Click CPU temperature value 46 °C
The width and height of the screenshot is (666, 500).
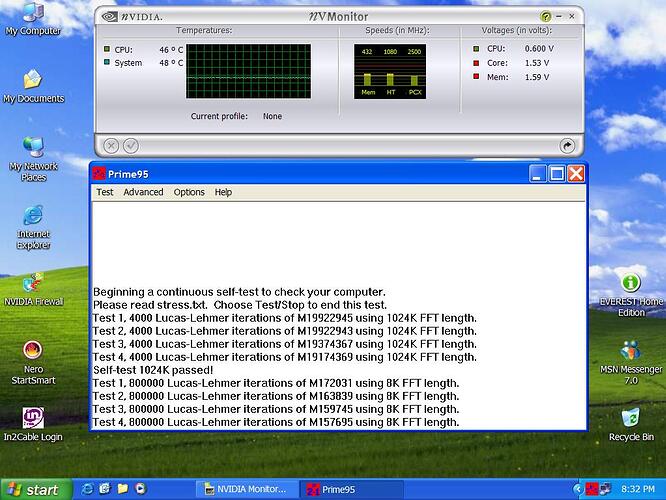[x=171, y=50]
